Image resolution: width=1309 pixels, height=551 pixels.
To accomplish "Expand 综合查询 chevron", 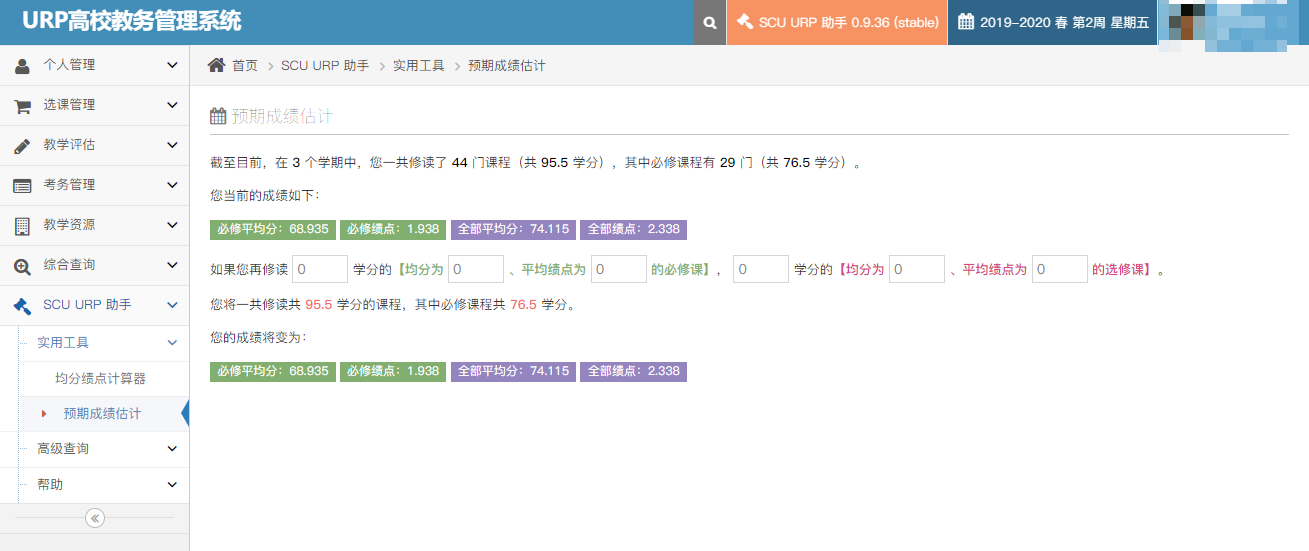I will coord(172,265).
